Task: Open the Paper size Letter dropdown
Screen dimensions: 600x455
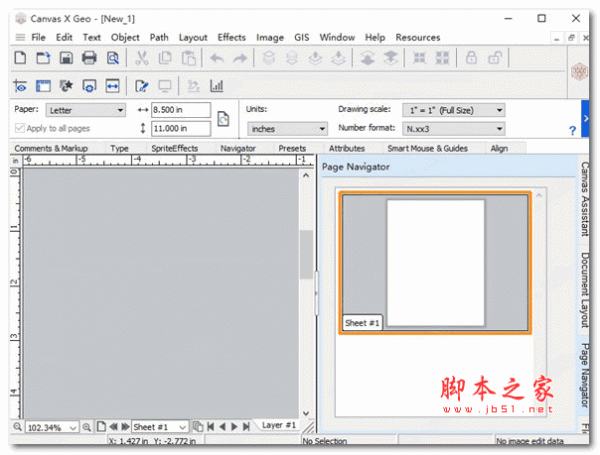Action: (86, 110)
